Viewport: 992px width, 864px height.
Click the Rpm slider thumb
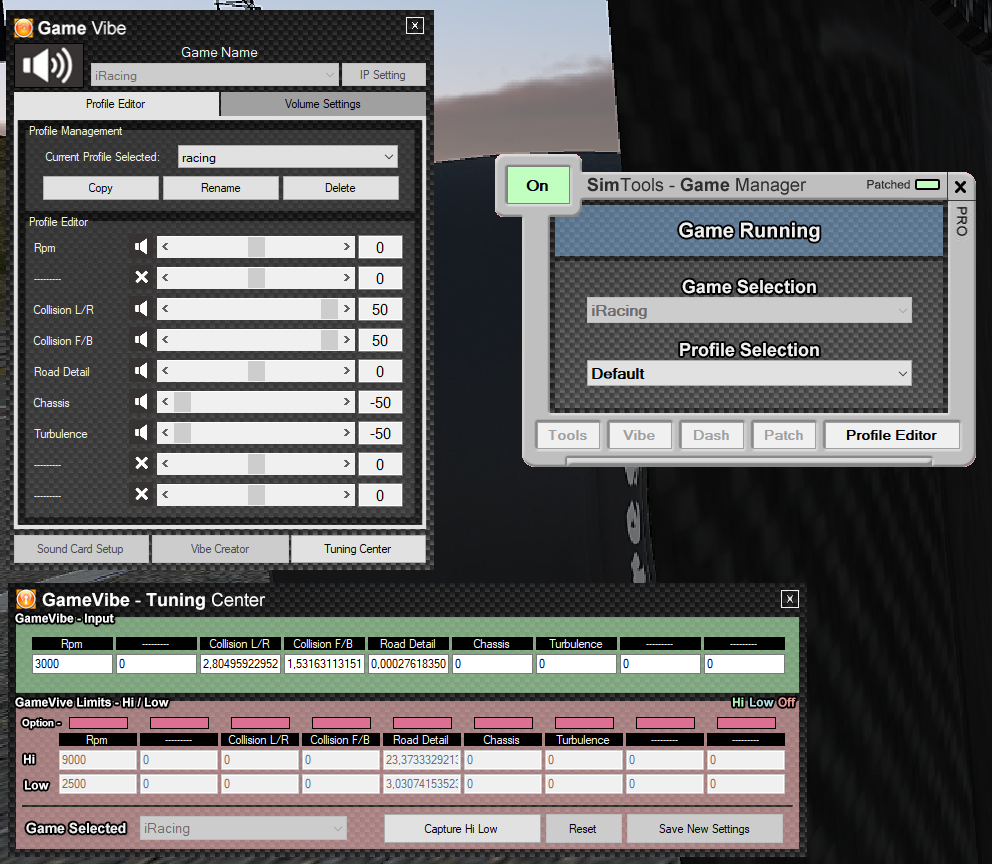[x=256, y=247]
